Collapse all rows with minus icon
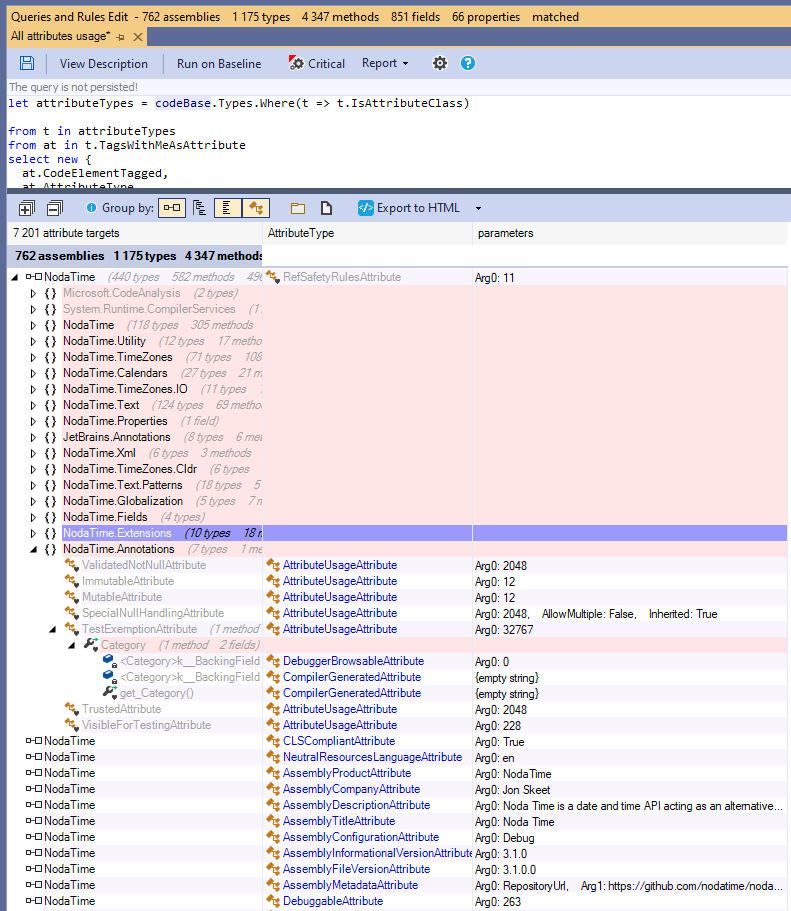Image resolution: width=791 pixels, height=911 pixels. [55, 208]
